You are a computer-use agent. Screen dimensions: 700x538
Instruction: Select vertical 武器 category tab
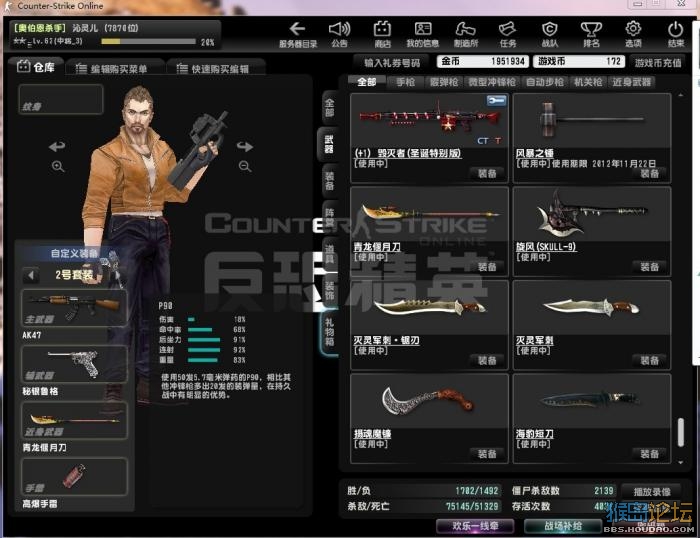[x=329, y=144]
